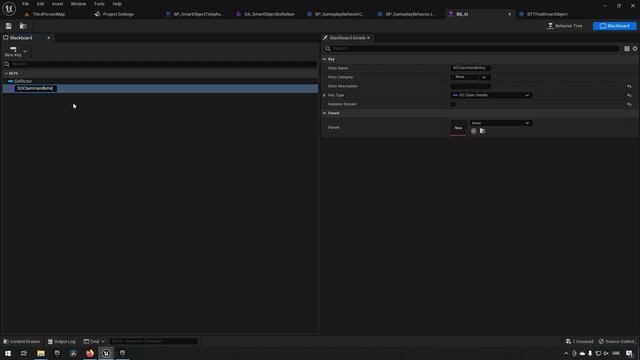
Task: Collapse the Parent section in details
Action: pos(324,113)
